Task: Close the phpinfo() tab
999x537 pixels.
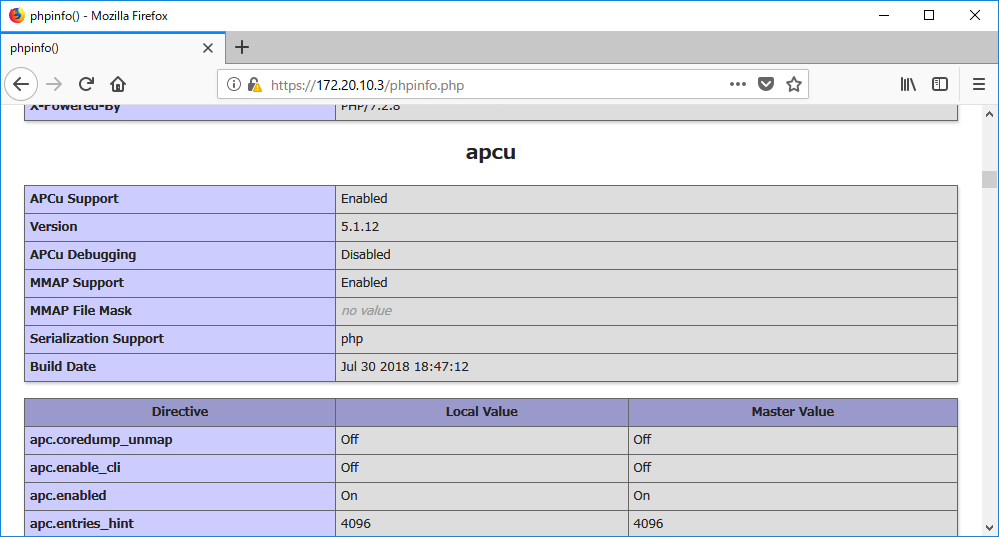Action: coord(208,48)
